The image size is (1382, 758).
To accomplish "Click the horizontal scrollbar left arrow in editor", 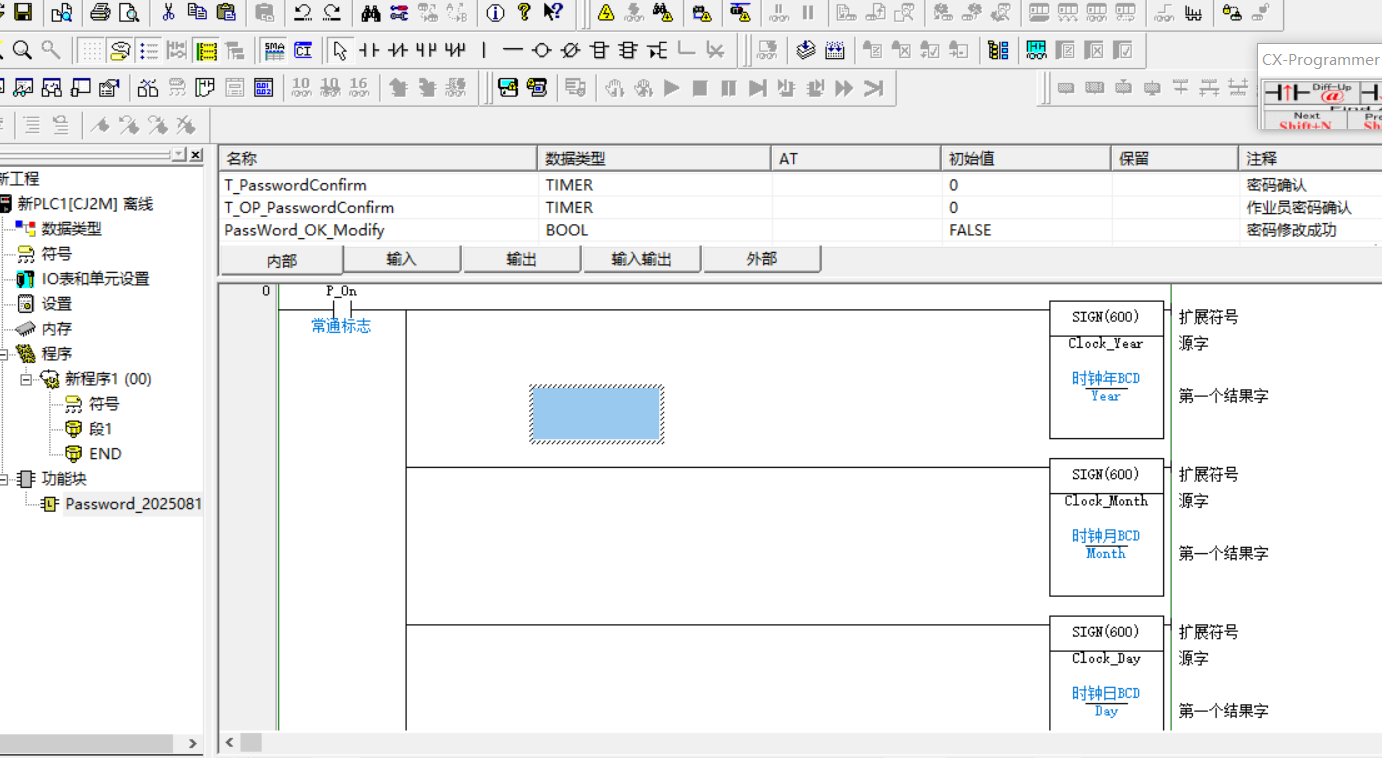I will [230, 742].
